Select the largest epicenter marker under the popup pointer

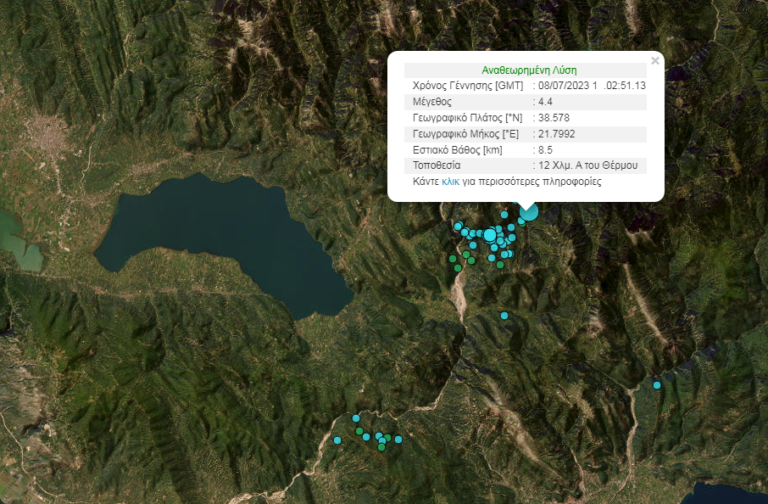tap(529, 213)
